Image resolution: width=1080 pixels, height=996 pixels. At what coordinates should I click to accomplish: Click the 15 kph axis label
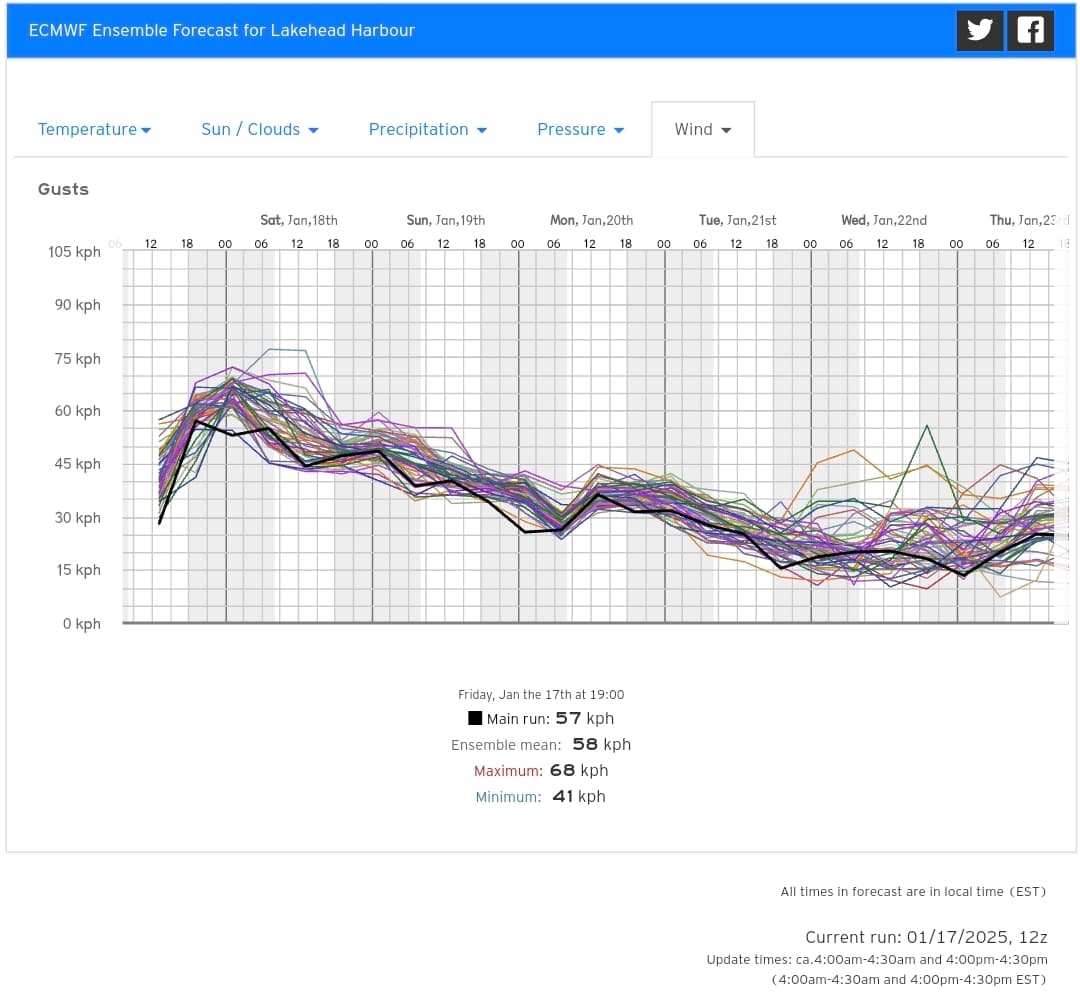pyautogui.click(x=79, y=570)
